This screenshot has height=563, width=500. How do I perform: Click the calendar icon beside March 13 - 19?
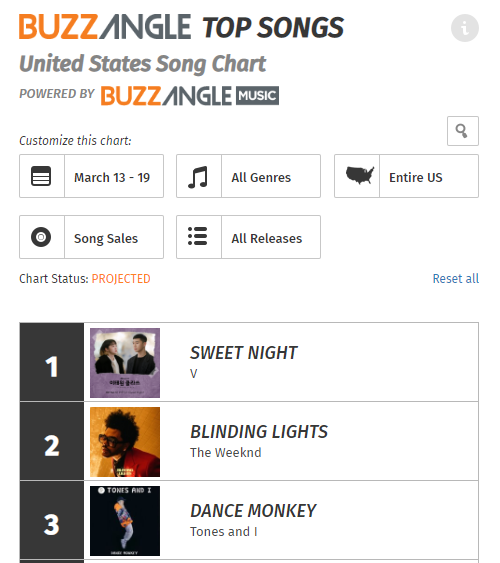pos(41,176)
